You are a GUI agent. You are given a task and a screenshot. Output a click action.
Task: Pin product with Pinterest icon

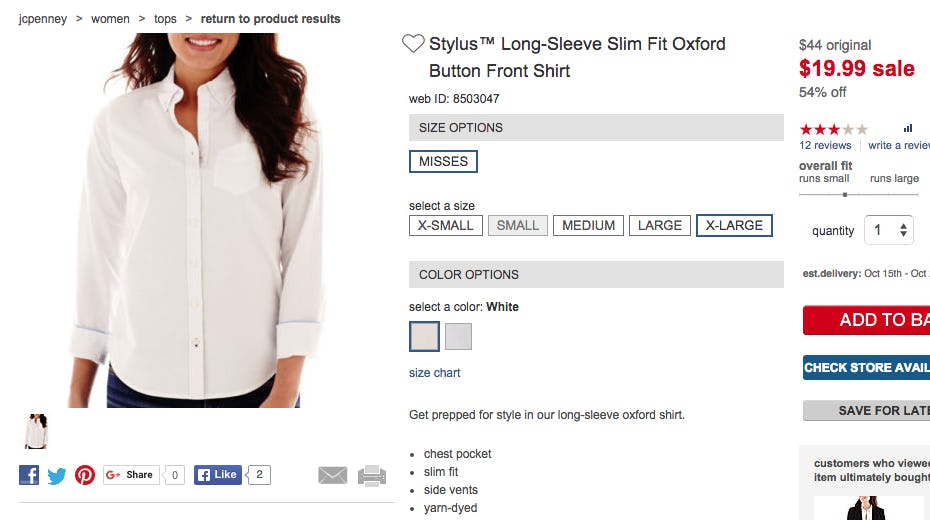tap(85, 475)
